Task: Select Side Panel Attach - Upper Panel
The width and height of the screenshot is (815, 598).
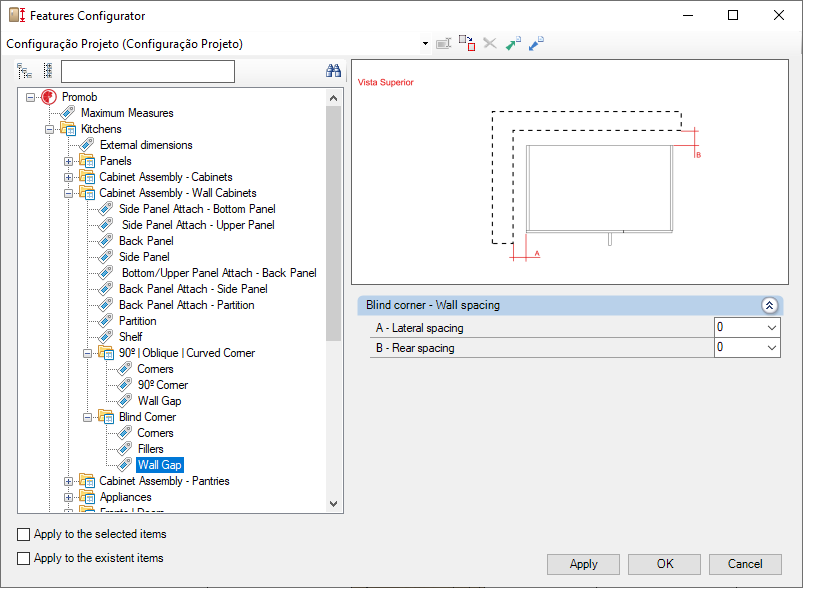Action: click(x=198, y=225)
